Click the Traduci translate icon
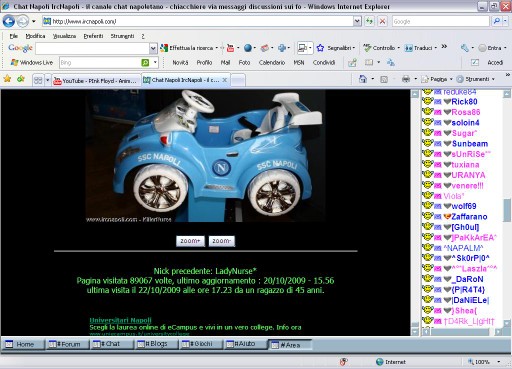Screen dimensions: 512x369 (x=408, y=48)
